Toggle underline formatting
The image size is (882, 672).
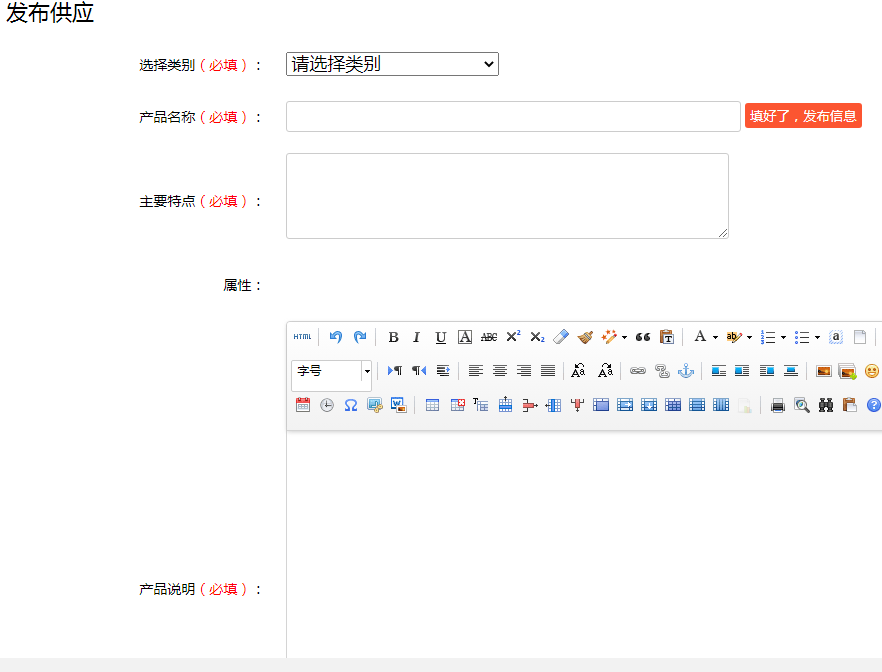tap(441, 337)
